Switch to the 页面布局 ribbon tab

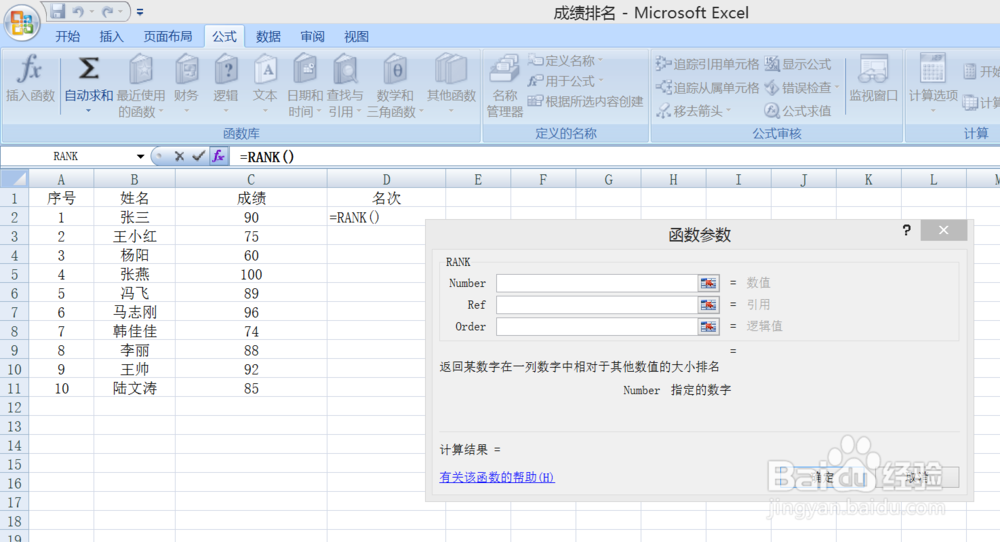[x=168, y=36]
